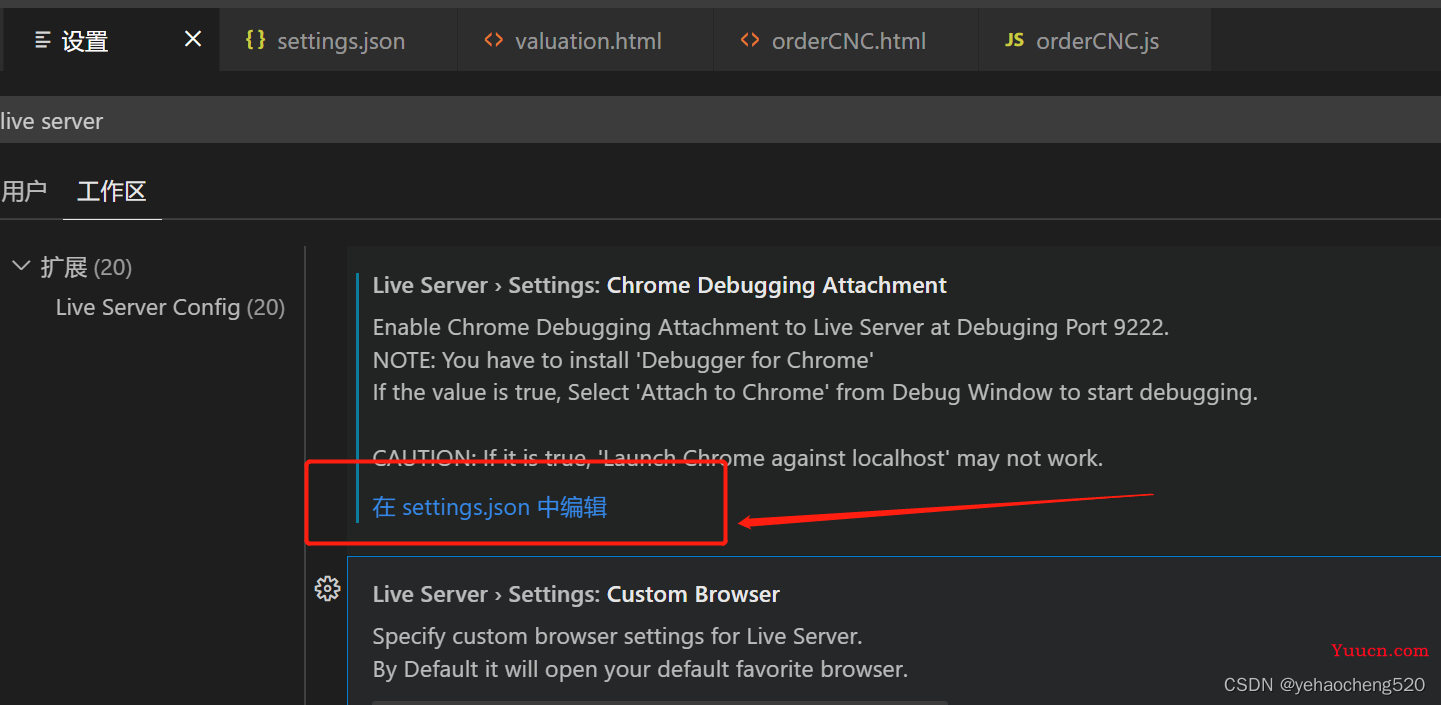Image resolution: width=1441 pixels, height=705 pixels.
Task: Collapse the 扩展 (20) tree node
Action: point(20,267)
